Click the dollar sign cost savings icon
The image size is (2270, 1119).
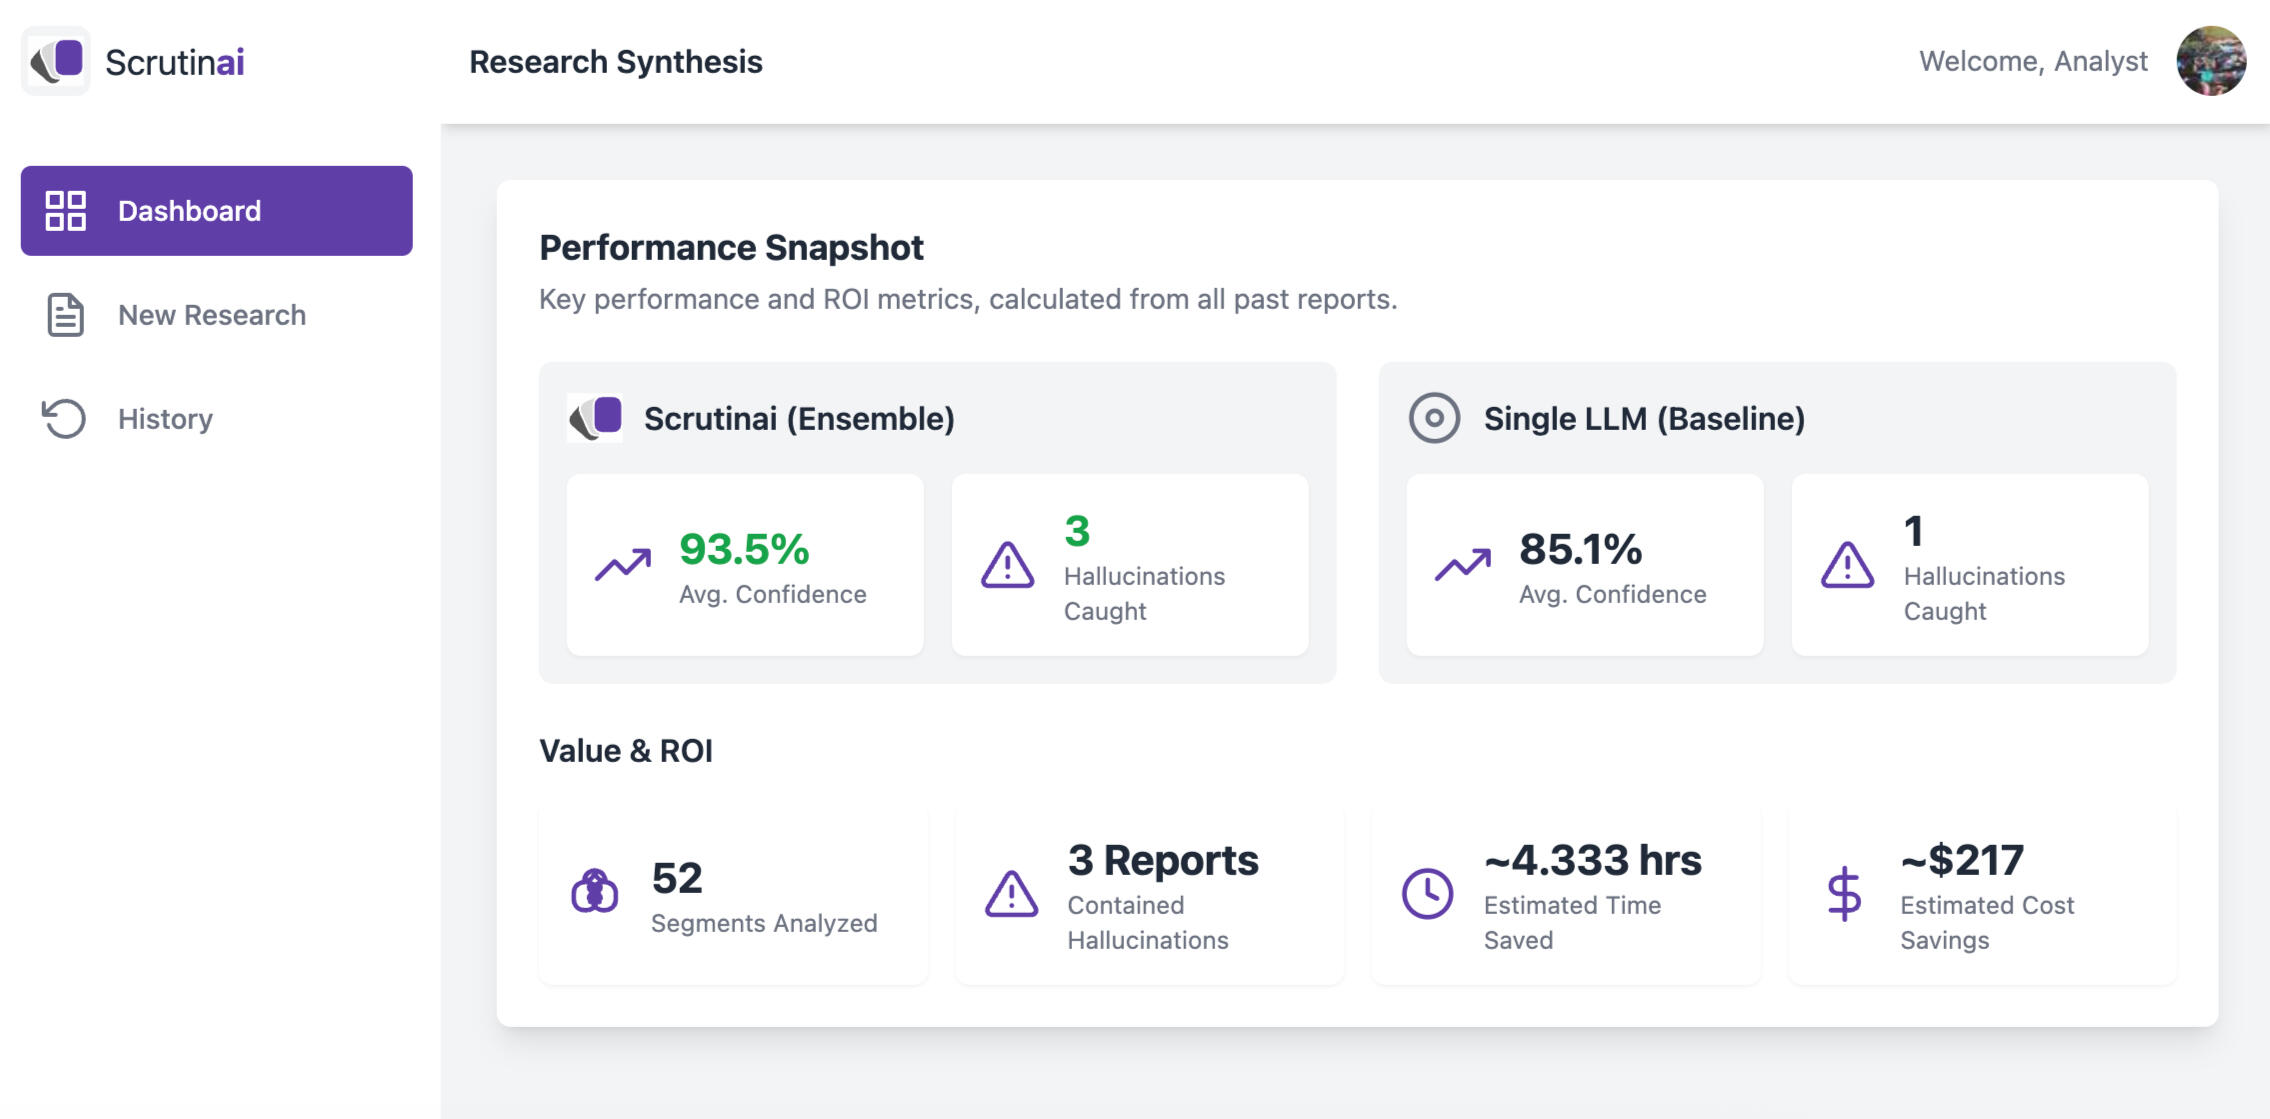point(1843,893)
